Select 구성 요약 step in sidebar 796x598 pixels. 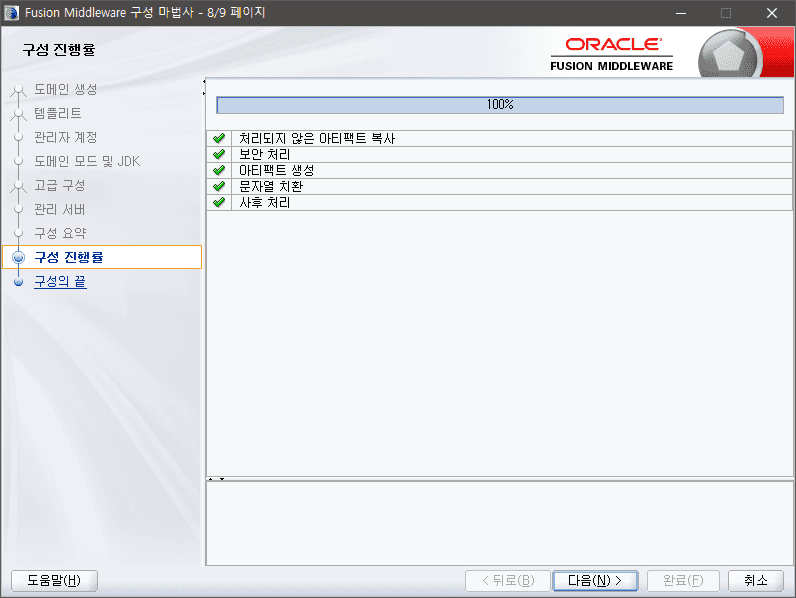[60, 233]
